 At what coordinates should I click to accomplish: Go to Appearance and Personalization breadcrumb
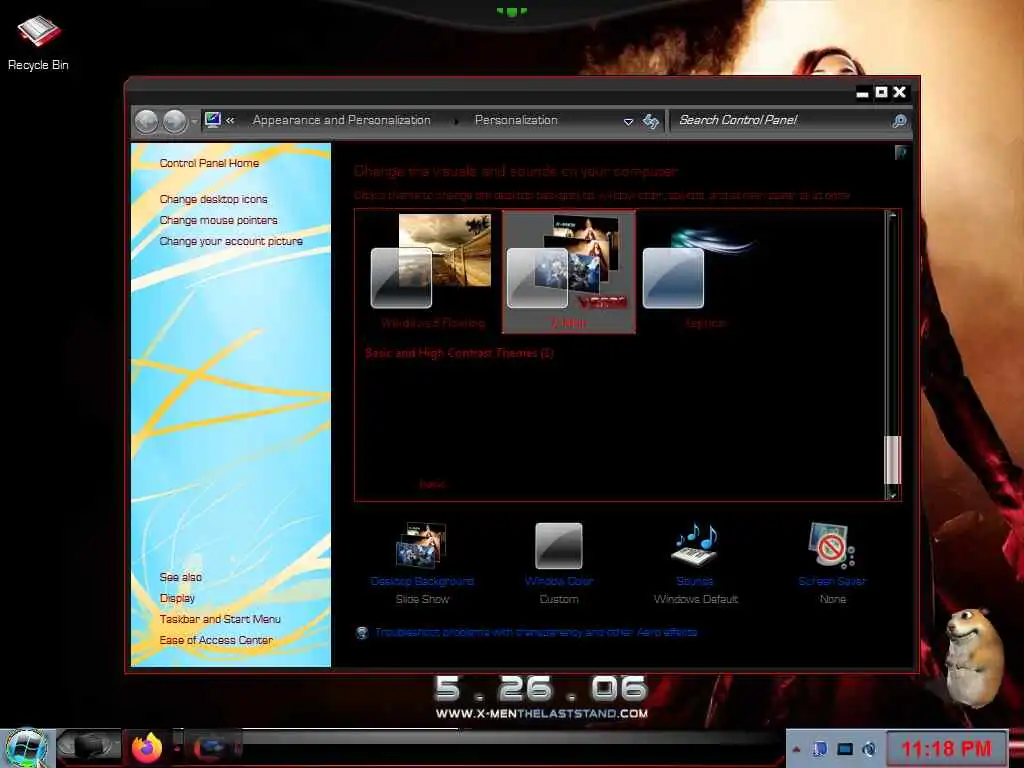click(342, 120)
